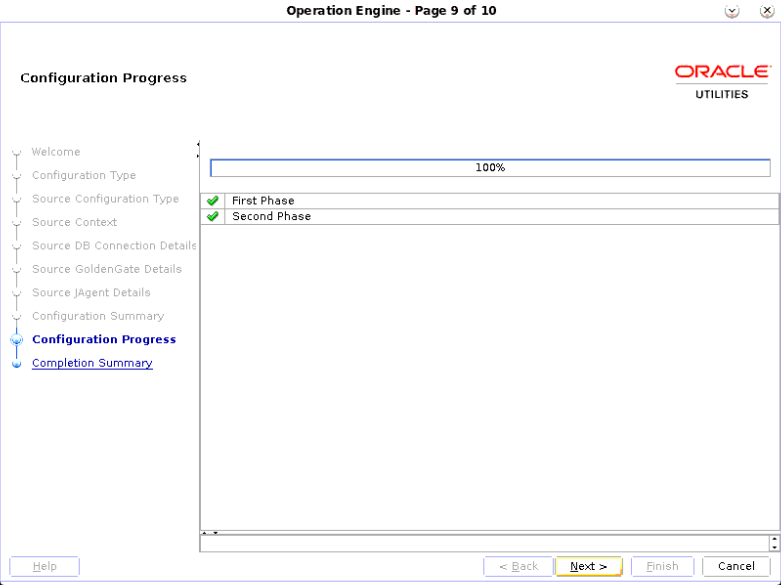This screenshot has height=585, width=781.
Task: Click Completion Summary step bullet icon
Action: point(16,364)
